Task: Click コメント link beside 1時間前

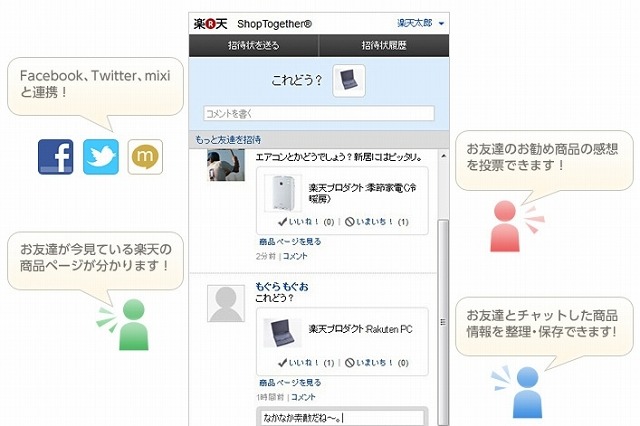Action: click(303, 397)
